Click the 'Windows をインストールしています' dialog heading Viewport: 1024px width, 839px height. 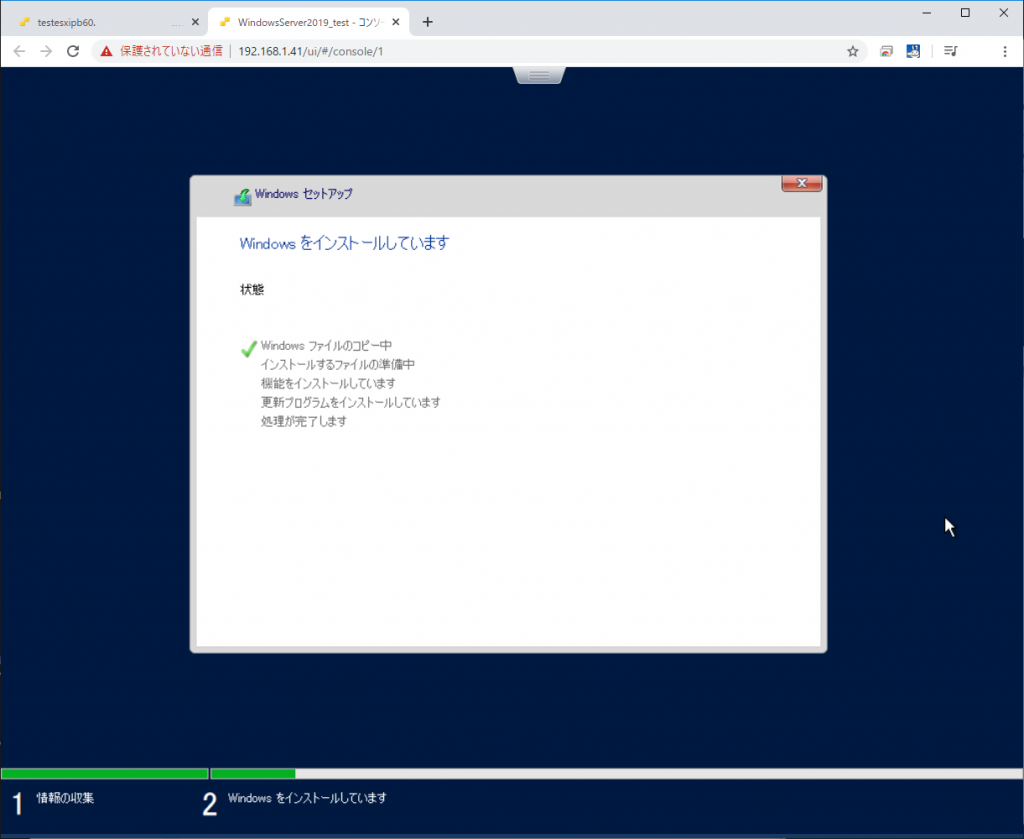point(344,244)
